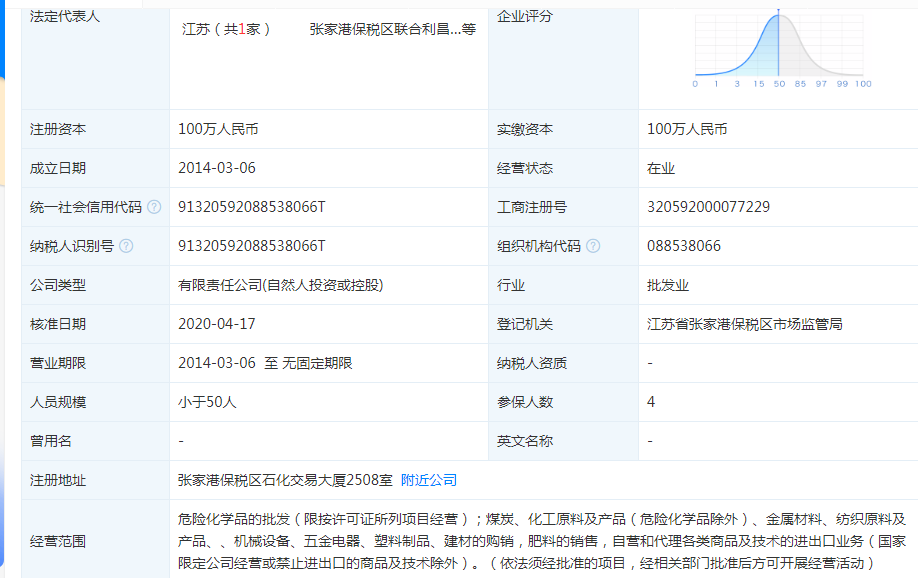The height and width of the screenshot is (578, 918).
Task: Click the 经营范围 business scope description text
Action: coord(542,541)
